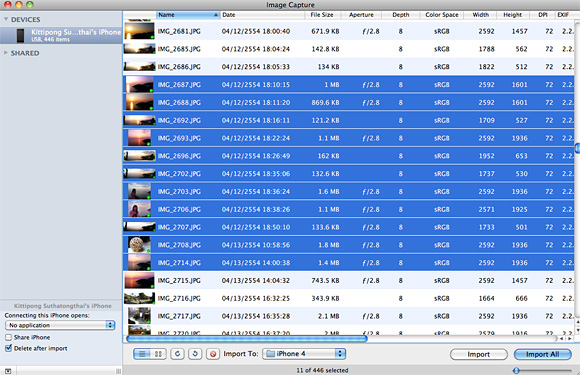Click the red delete button
The width and height of the screenshot is (580, 375).
pyautogui.click(x=213, y=354)
